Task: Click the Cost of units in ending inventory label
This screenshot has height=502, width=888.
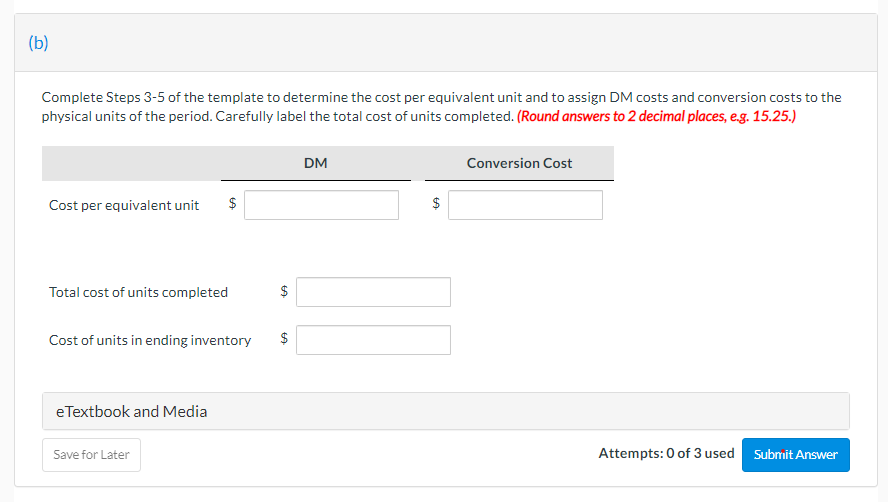Action: tap(150, 340)
